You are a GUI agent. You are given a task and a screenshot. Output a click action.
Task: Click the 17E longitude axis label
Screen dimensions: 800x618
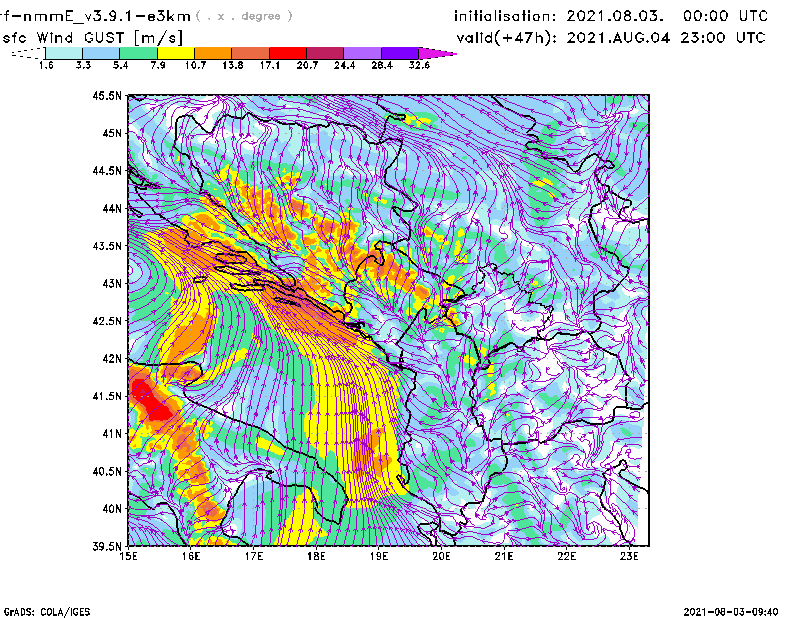point(254,556)
